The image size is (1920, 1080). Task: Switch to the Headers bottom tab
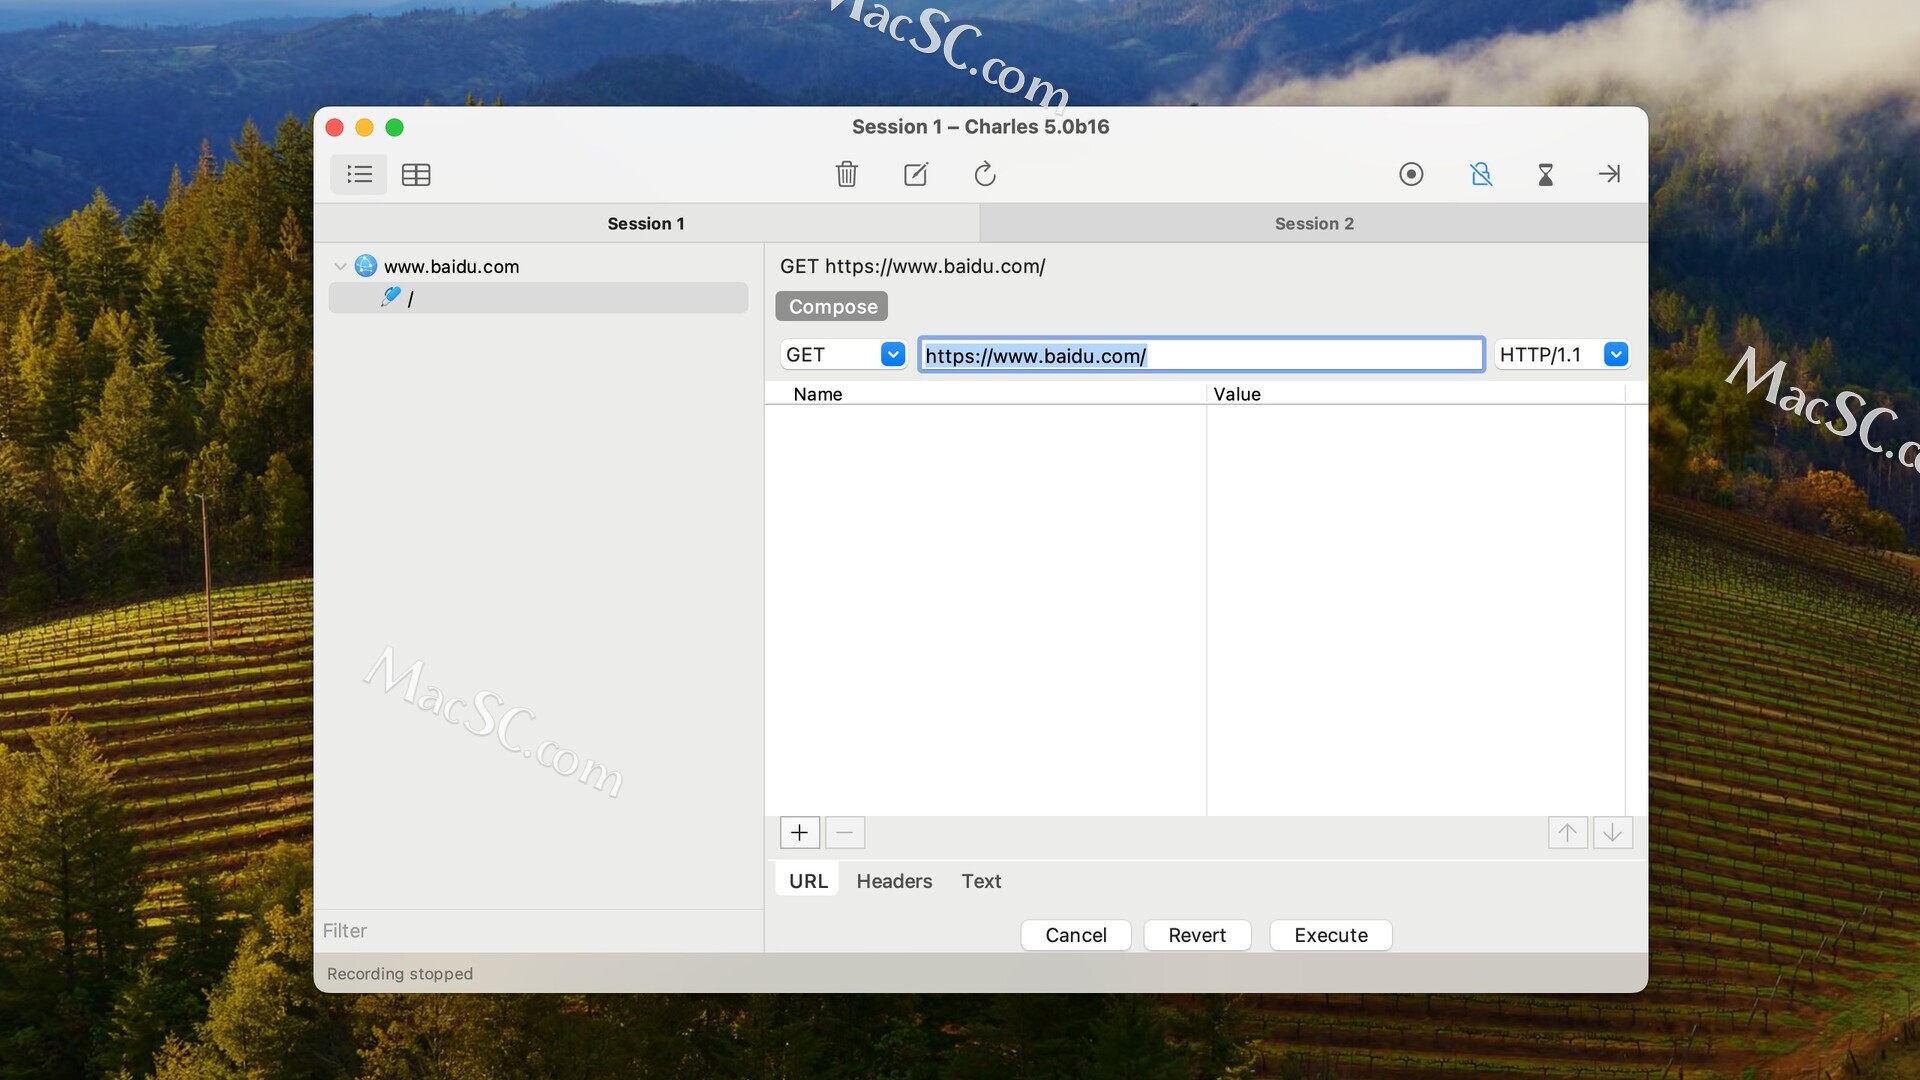[894, 881]
